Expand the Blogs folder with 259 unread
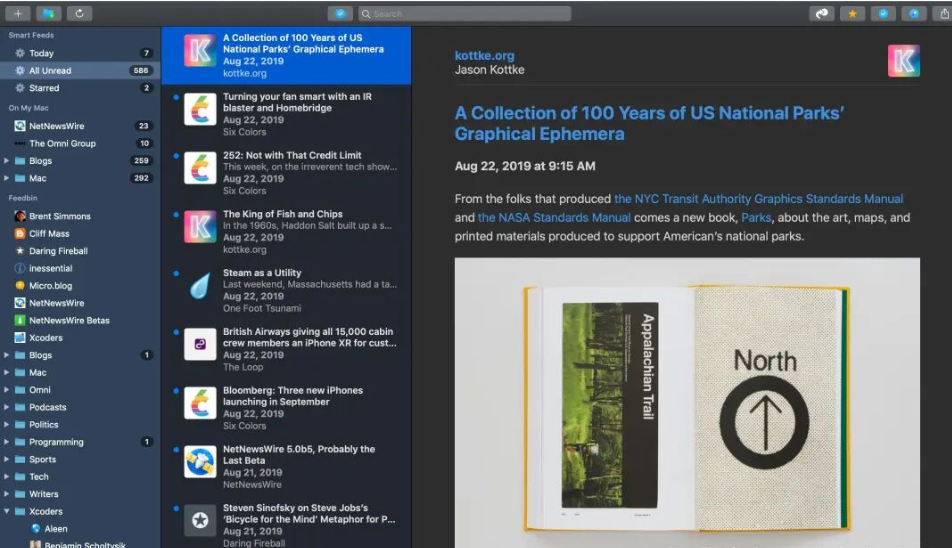Screen dimensions: 952x548 (7, 161)
